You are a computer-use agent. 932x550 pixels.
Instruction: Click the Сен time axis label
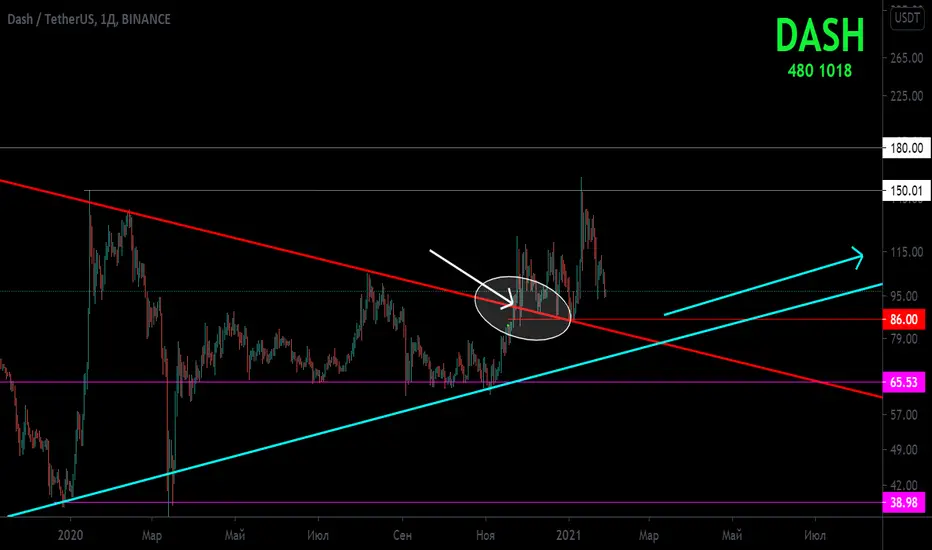point(402,535)
